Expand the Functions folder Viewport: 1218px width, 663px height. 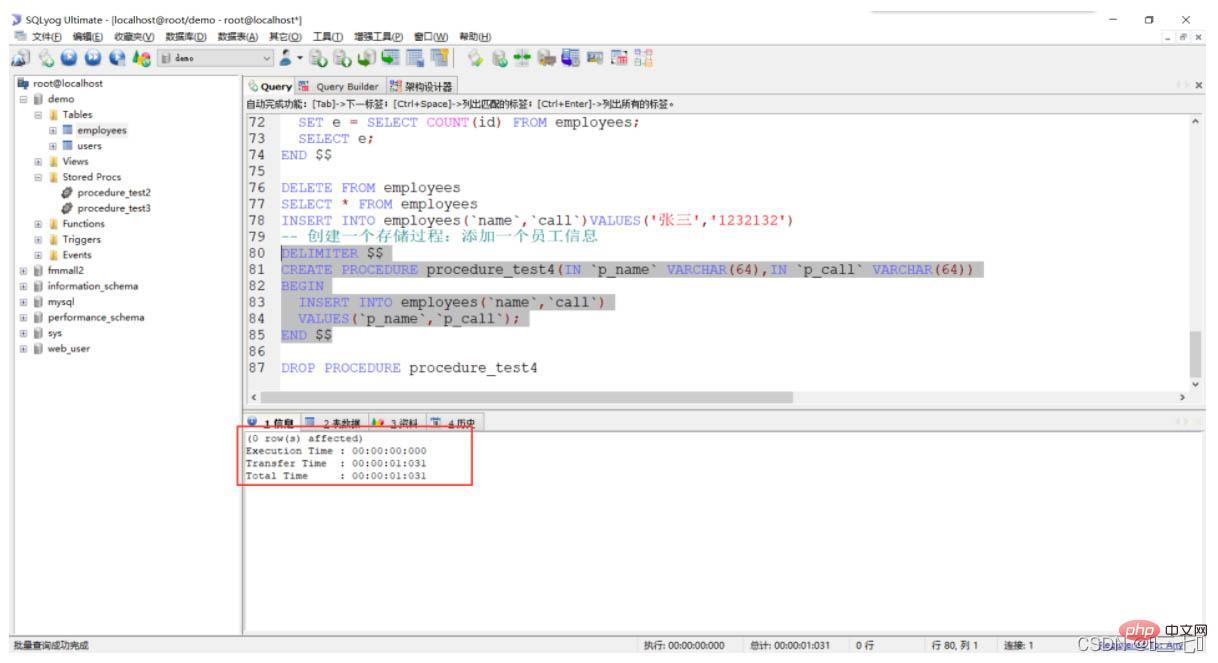click(39, 224)
